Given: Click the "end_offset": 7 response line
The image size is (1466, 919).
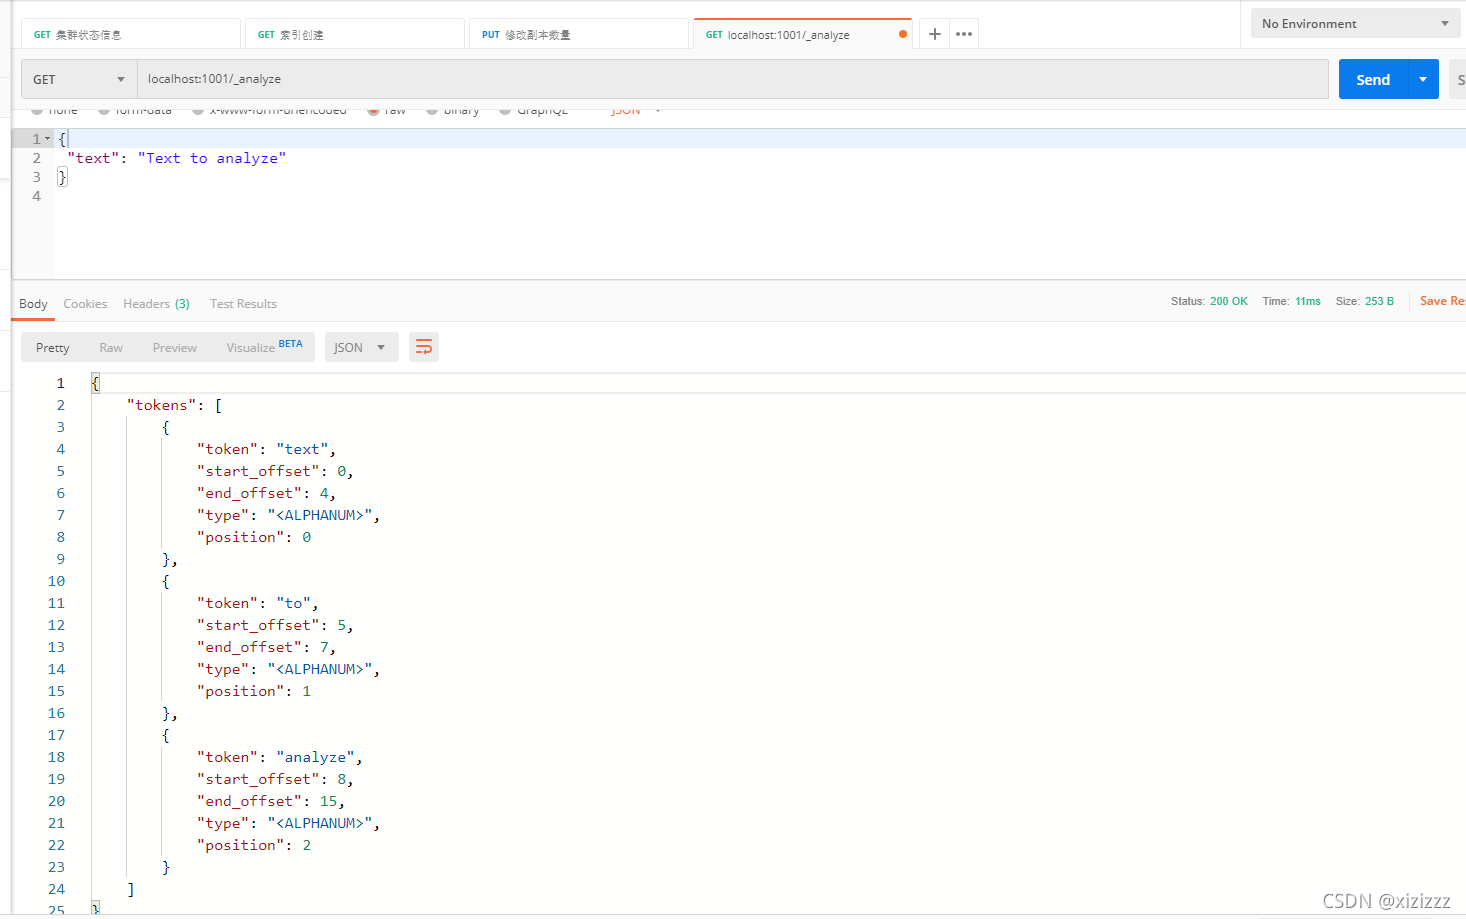Looking at the screenshot, I should pos(266,647).
